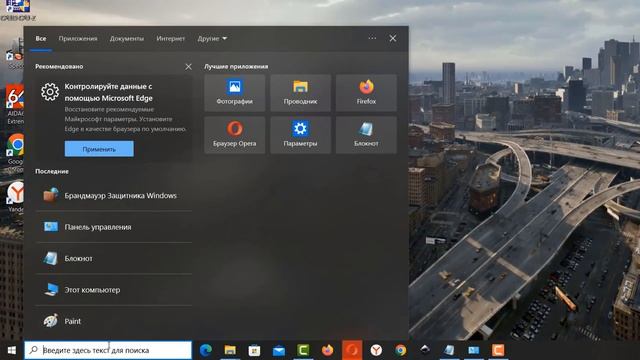The height and width of the screenshot is (360, 640).
Task: Switch to the Интернет tab
Action: pos(171,38)
